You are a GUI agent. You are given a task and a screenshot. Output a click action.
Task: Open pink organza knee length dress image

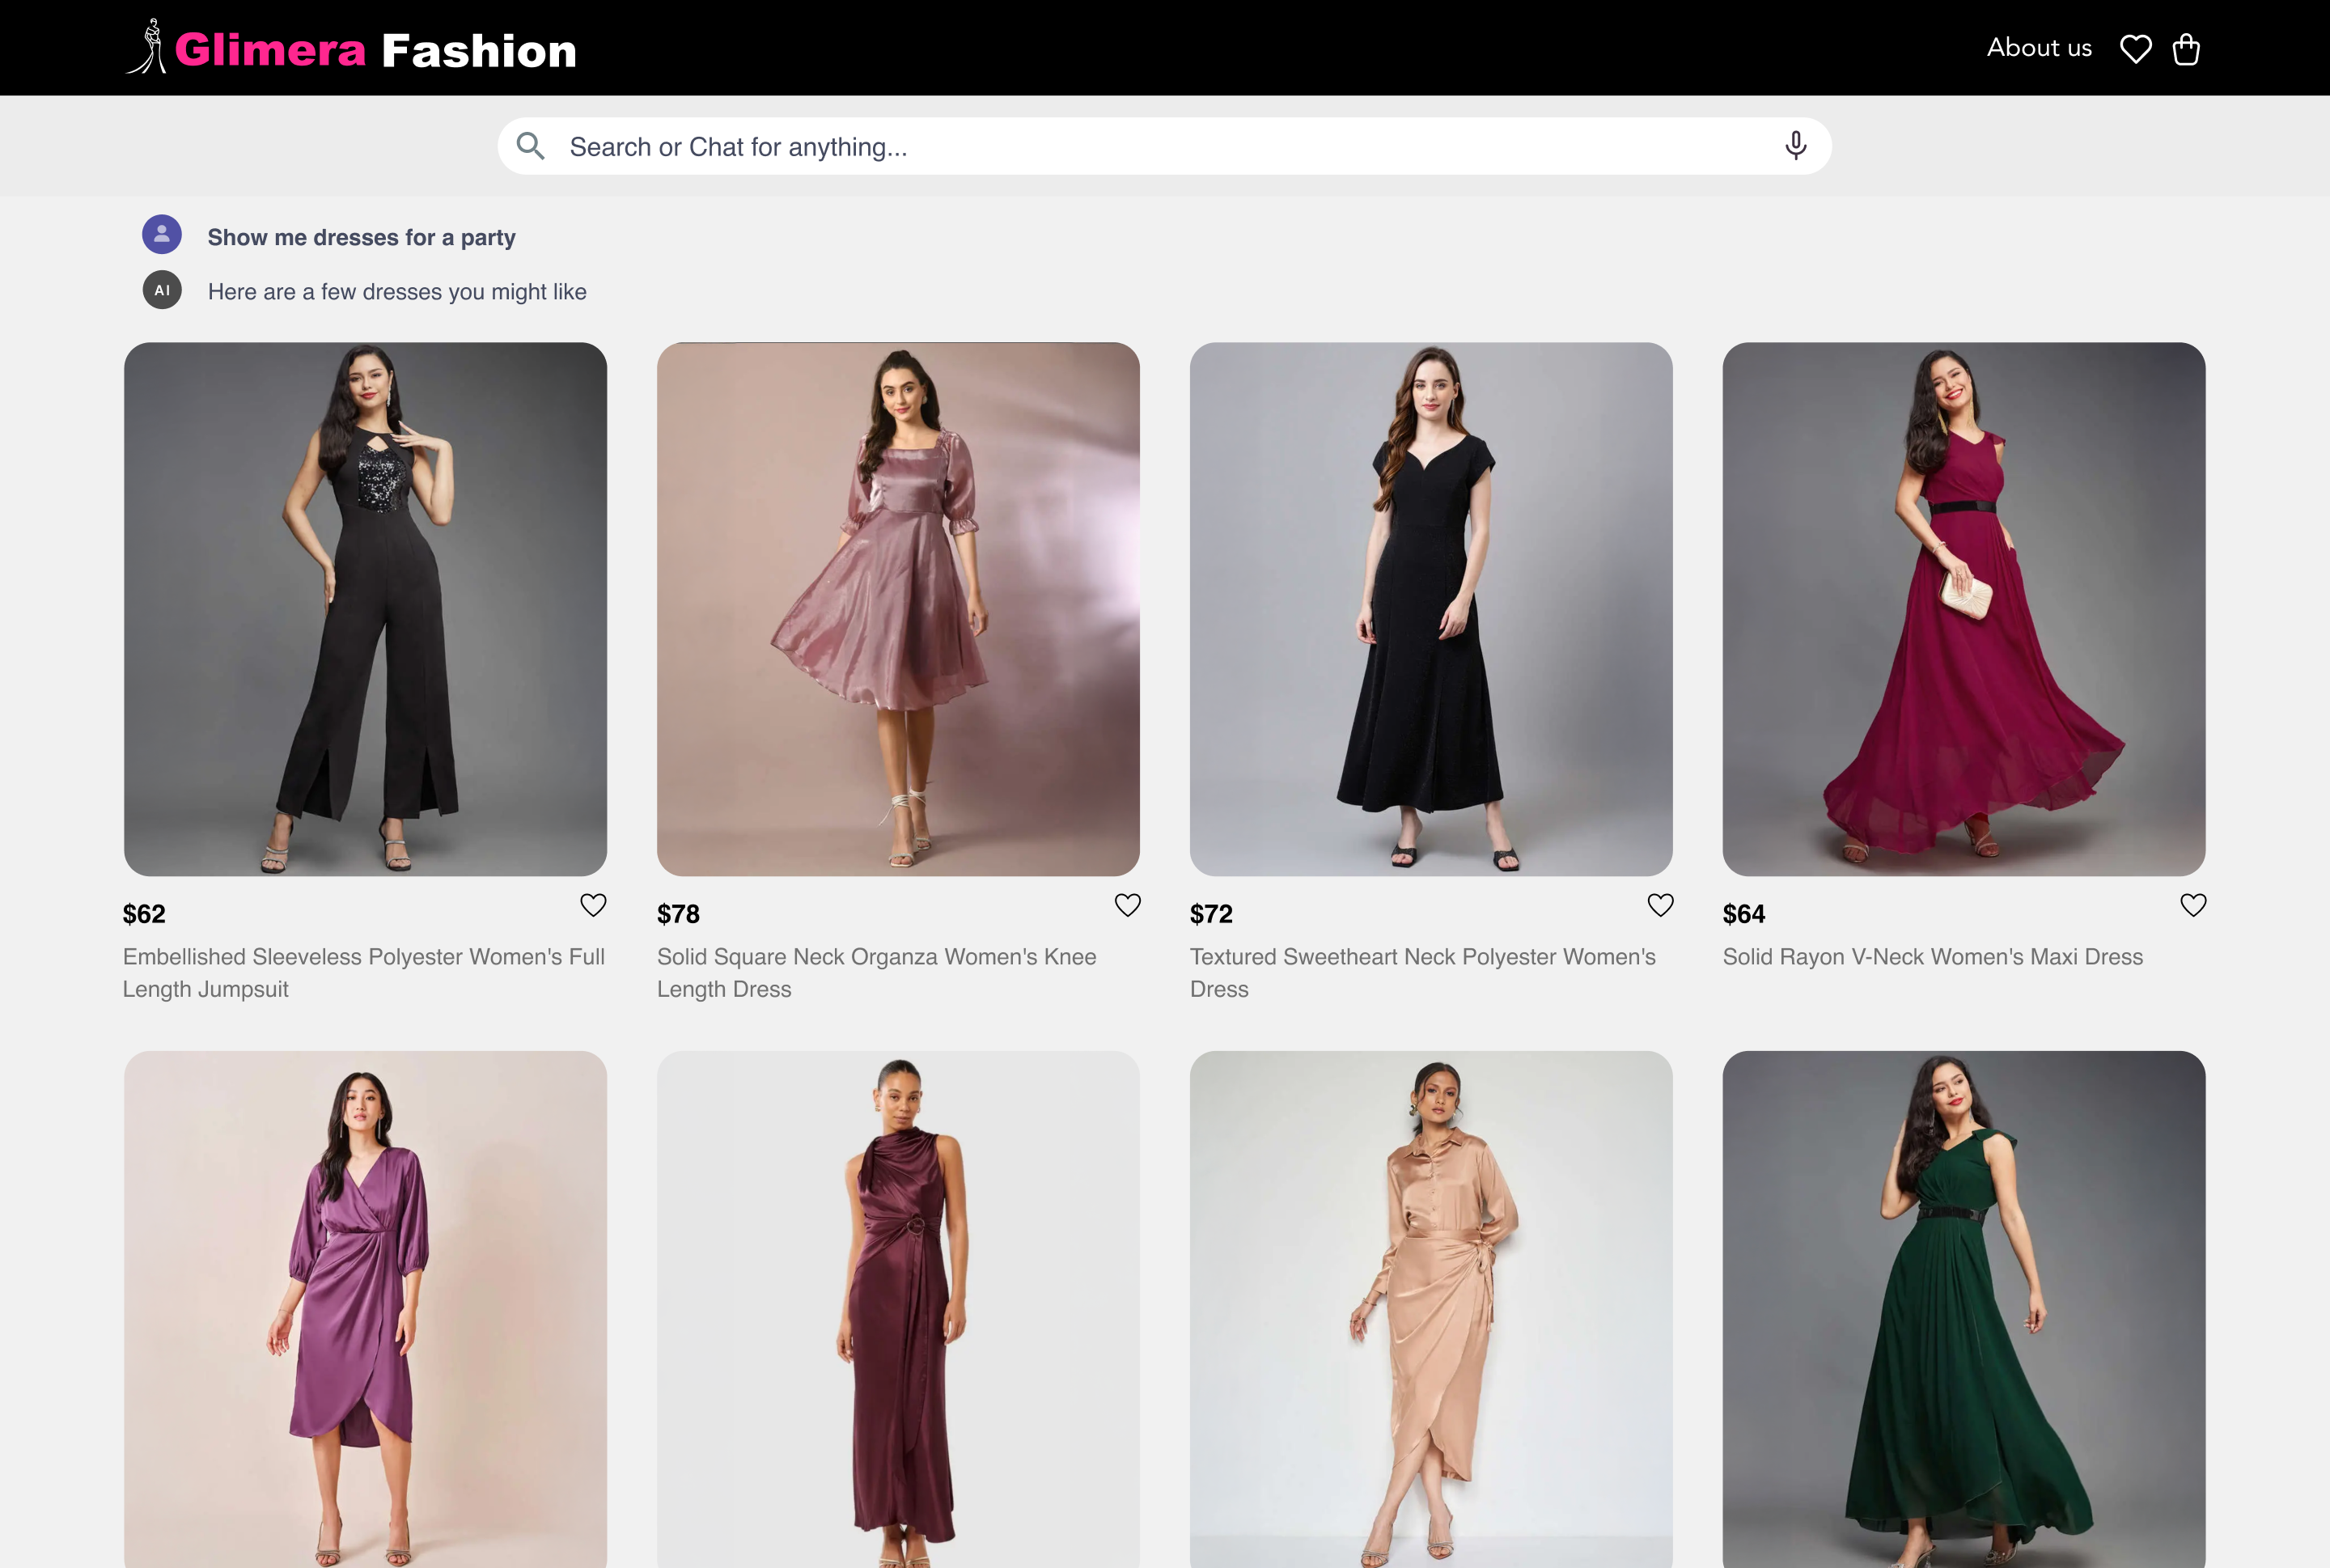898,609
